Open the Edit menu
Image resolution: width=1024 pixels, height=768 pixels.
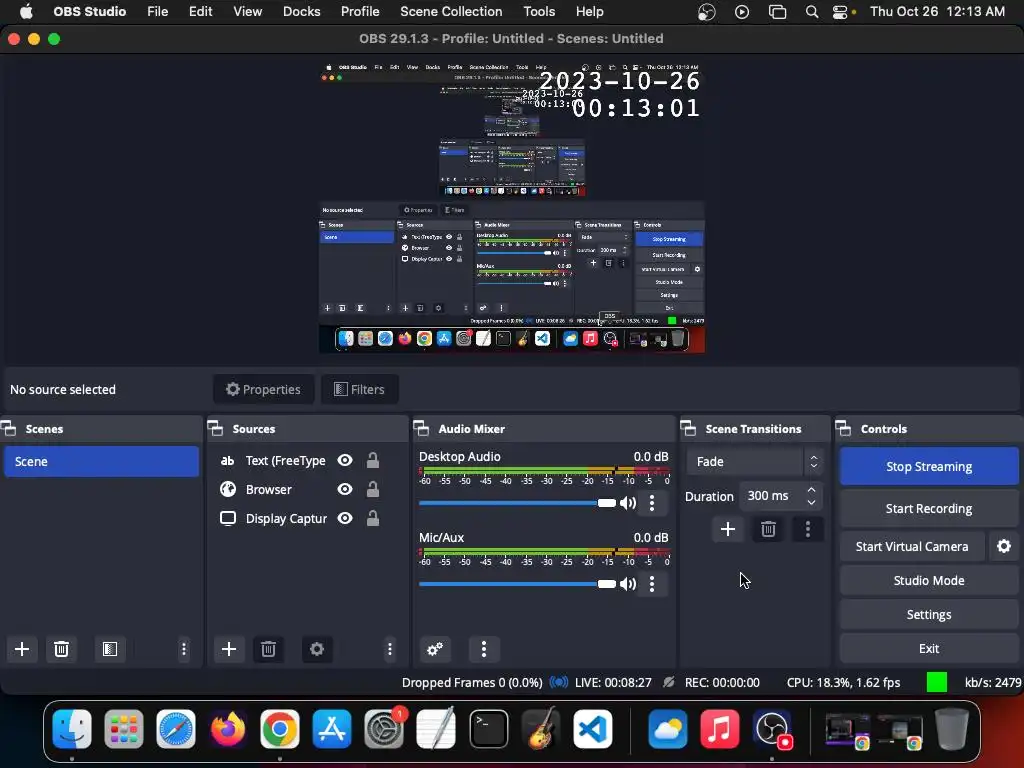200,12
